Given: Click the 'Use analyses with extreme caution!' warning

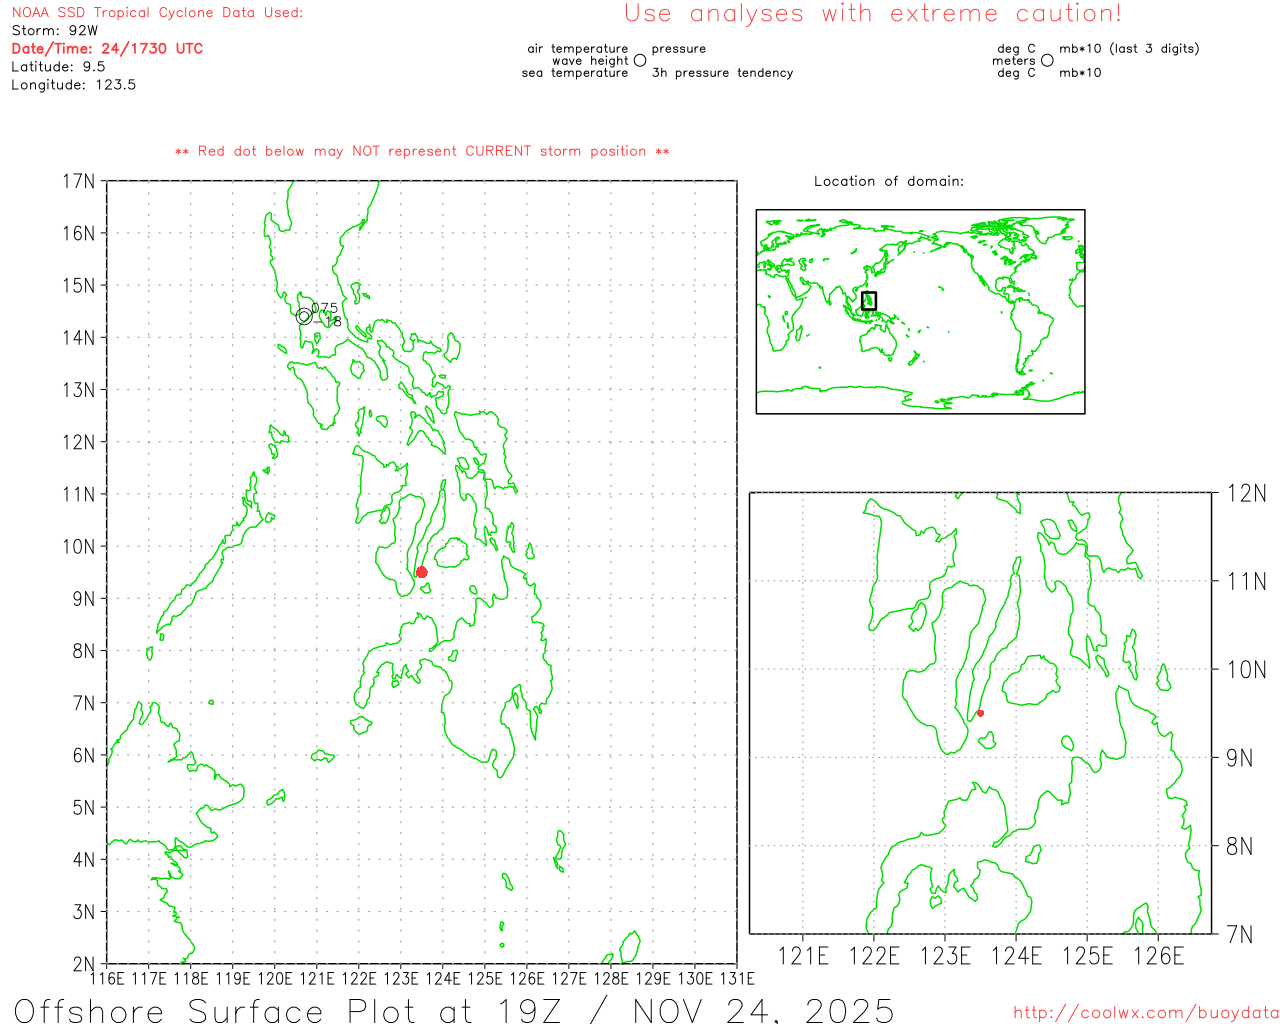Looking at the screenshot, I should [872, 14].
